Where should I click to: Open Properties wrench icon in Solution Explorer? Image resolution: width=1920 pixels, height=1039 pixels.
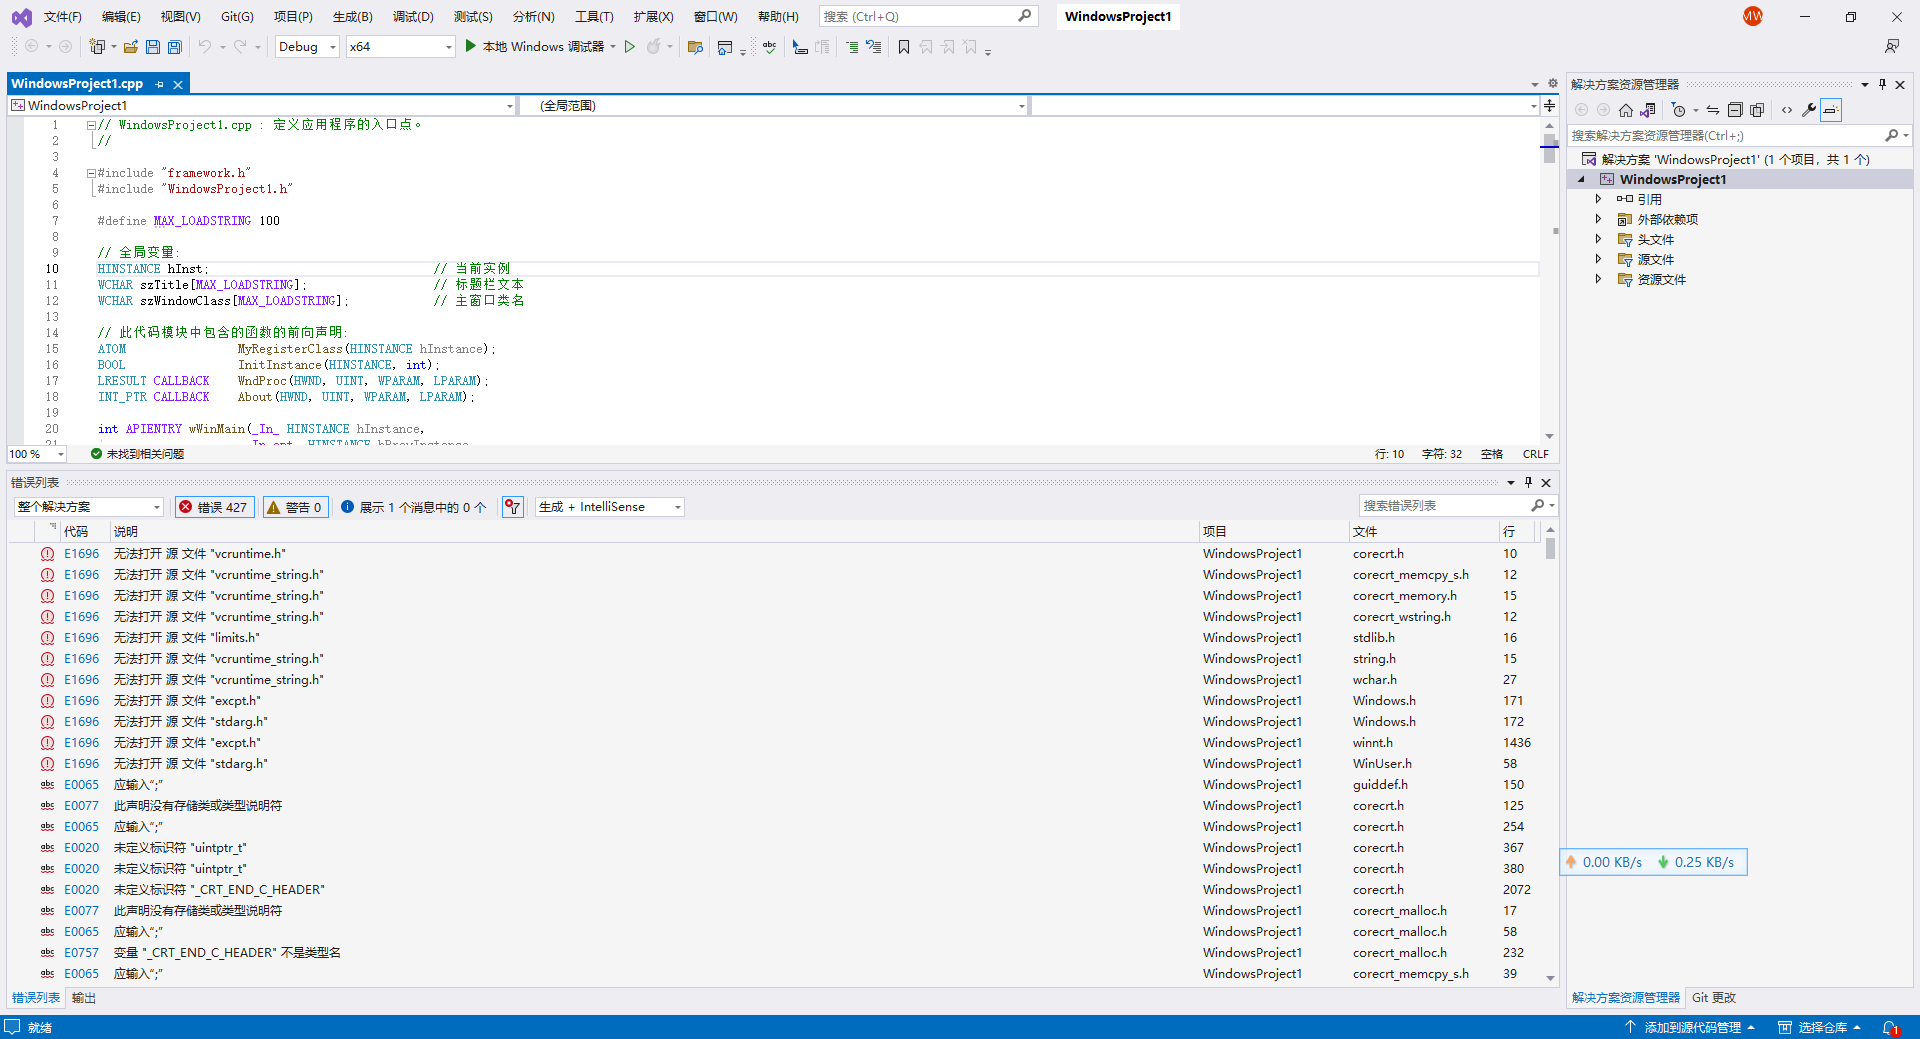pyautogui.click(x=1808, y=110)
